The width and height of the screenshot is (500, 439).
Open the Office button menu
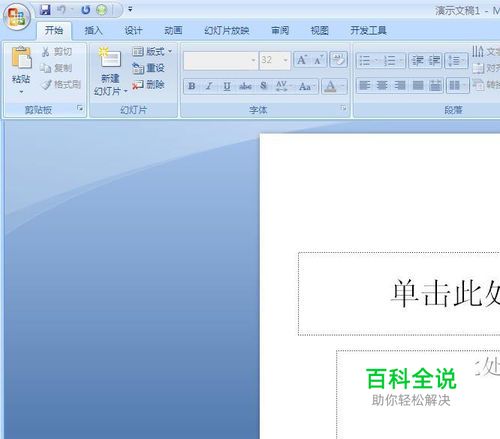[x=17, y=17]
